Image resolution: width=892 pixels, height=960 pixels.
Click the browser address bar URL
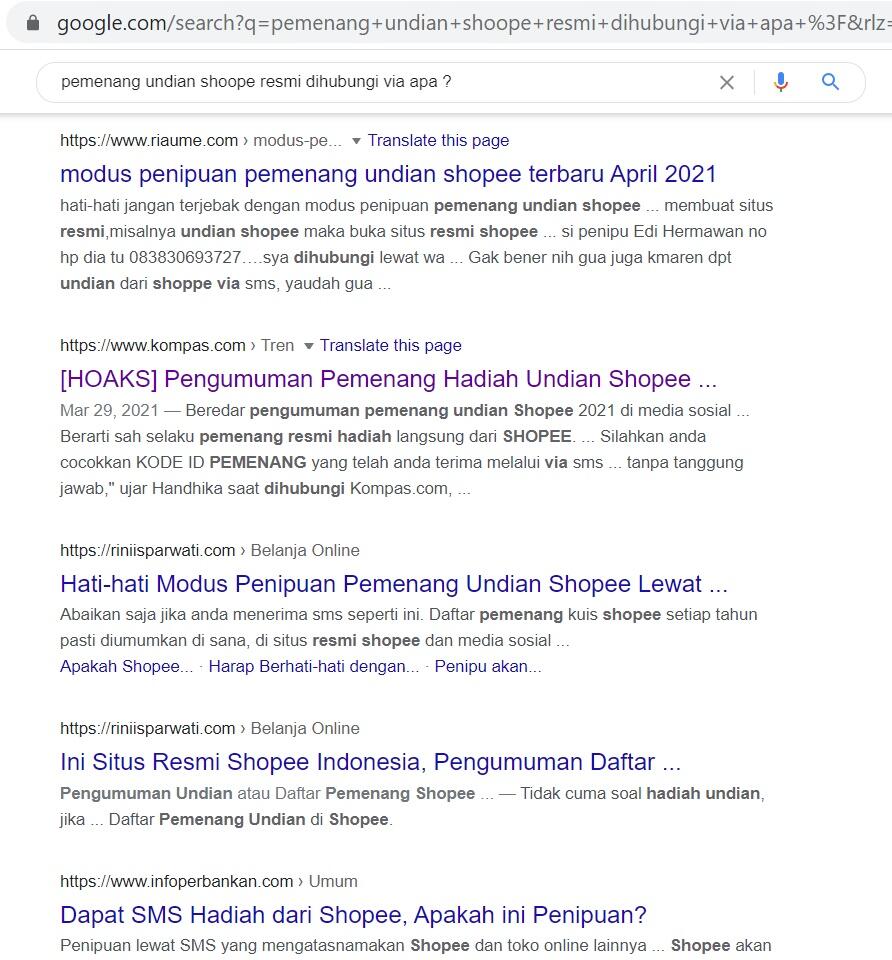(473, 23)
